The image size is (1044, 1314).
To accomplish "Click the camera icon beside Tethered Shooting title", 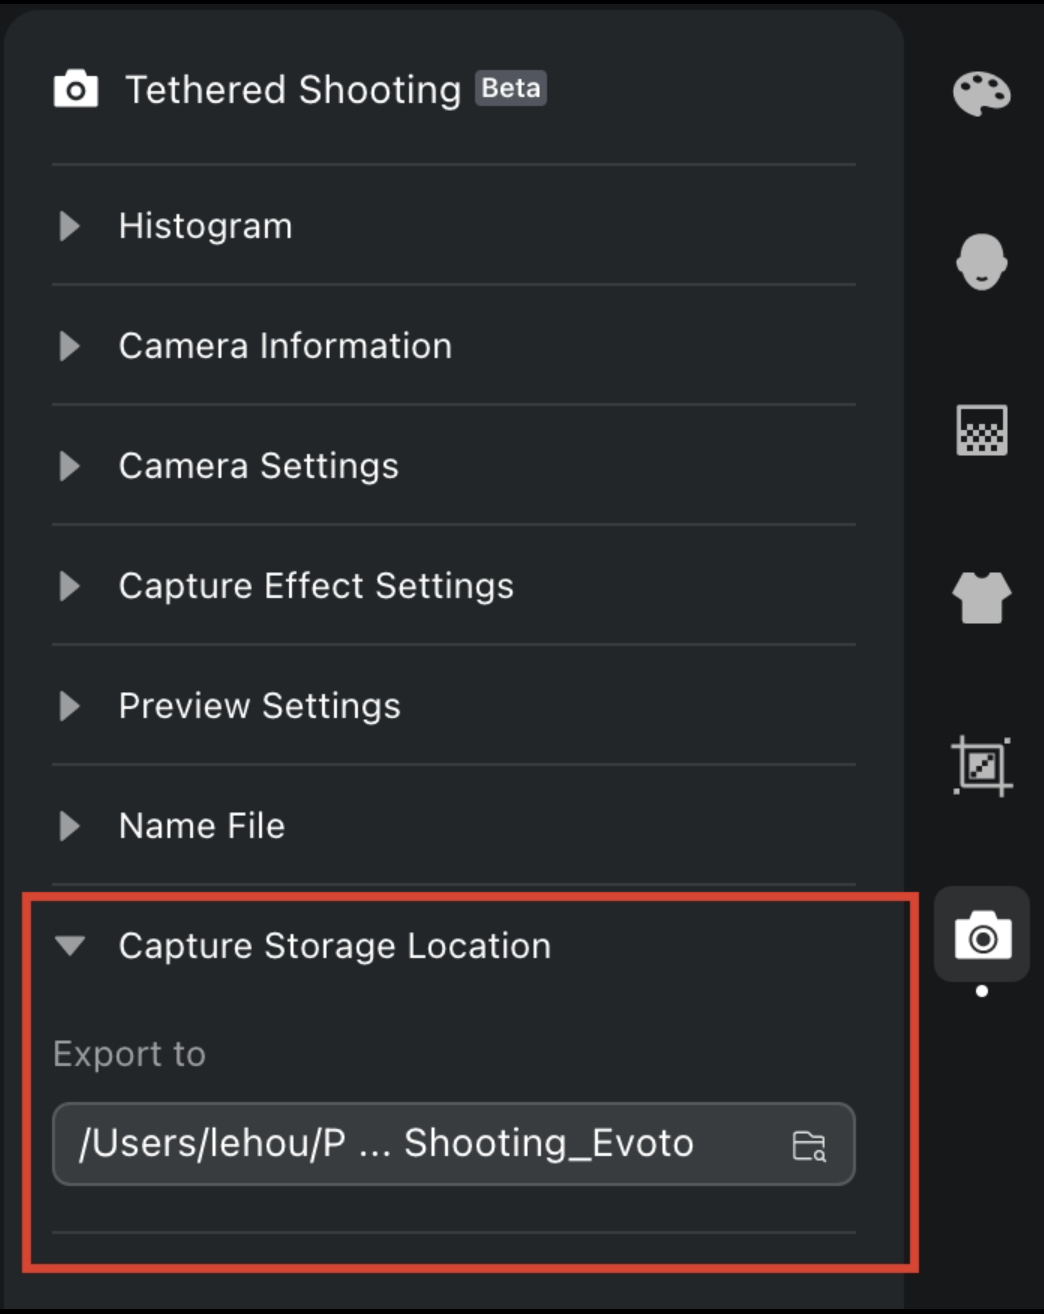I will tap(76, 90).
